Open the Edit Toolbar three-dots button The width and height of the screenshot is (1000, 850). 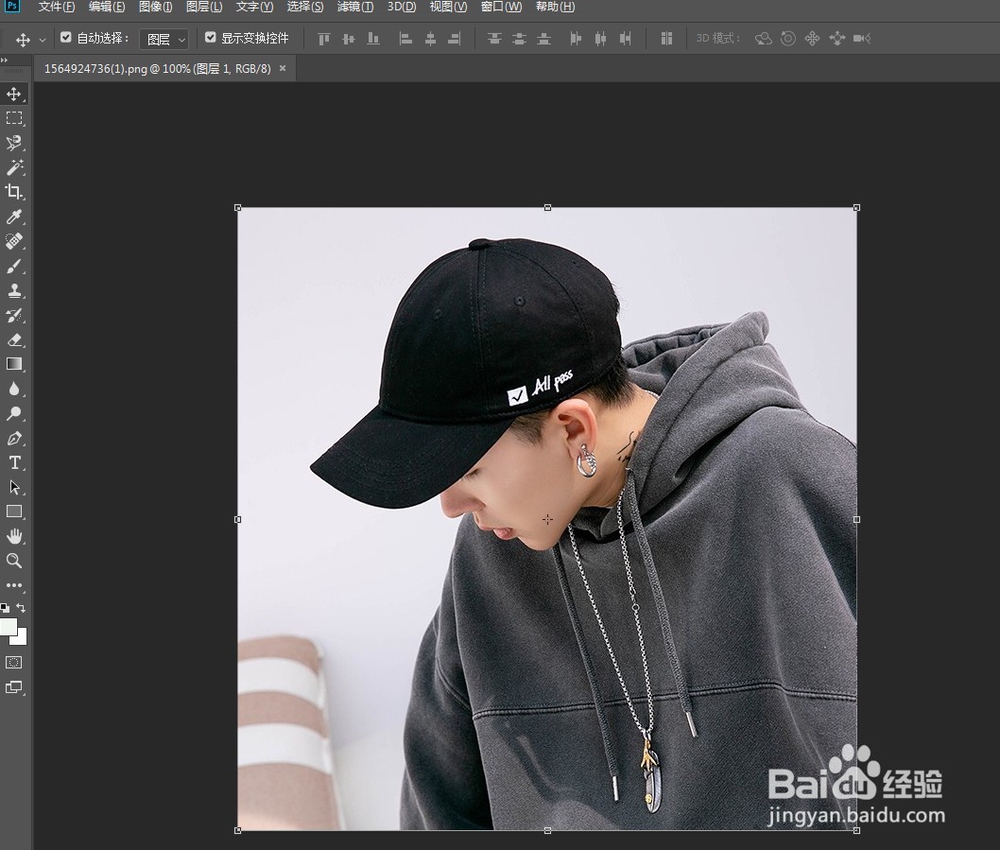point(14,585)
